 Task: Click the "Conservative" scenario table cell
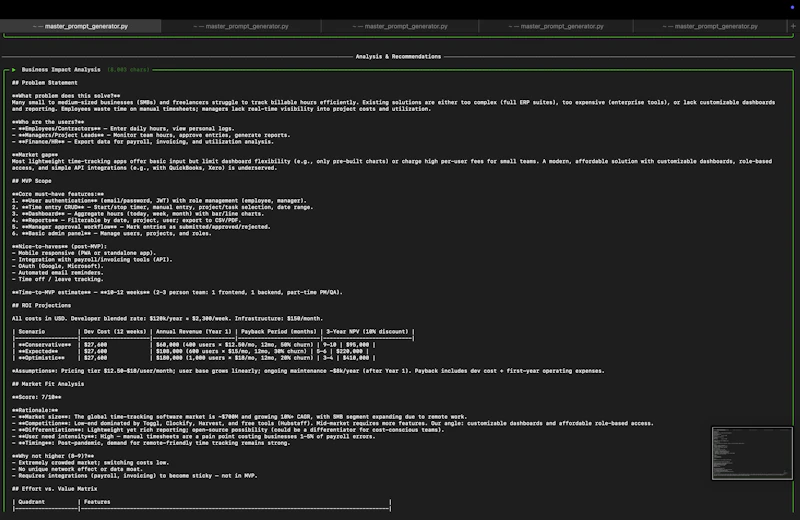tap(45, 345)
